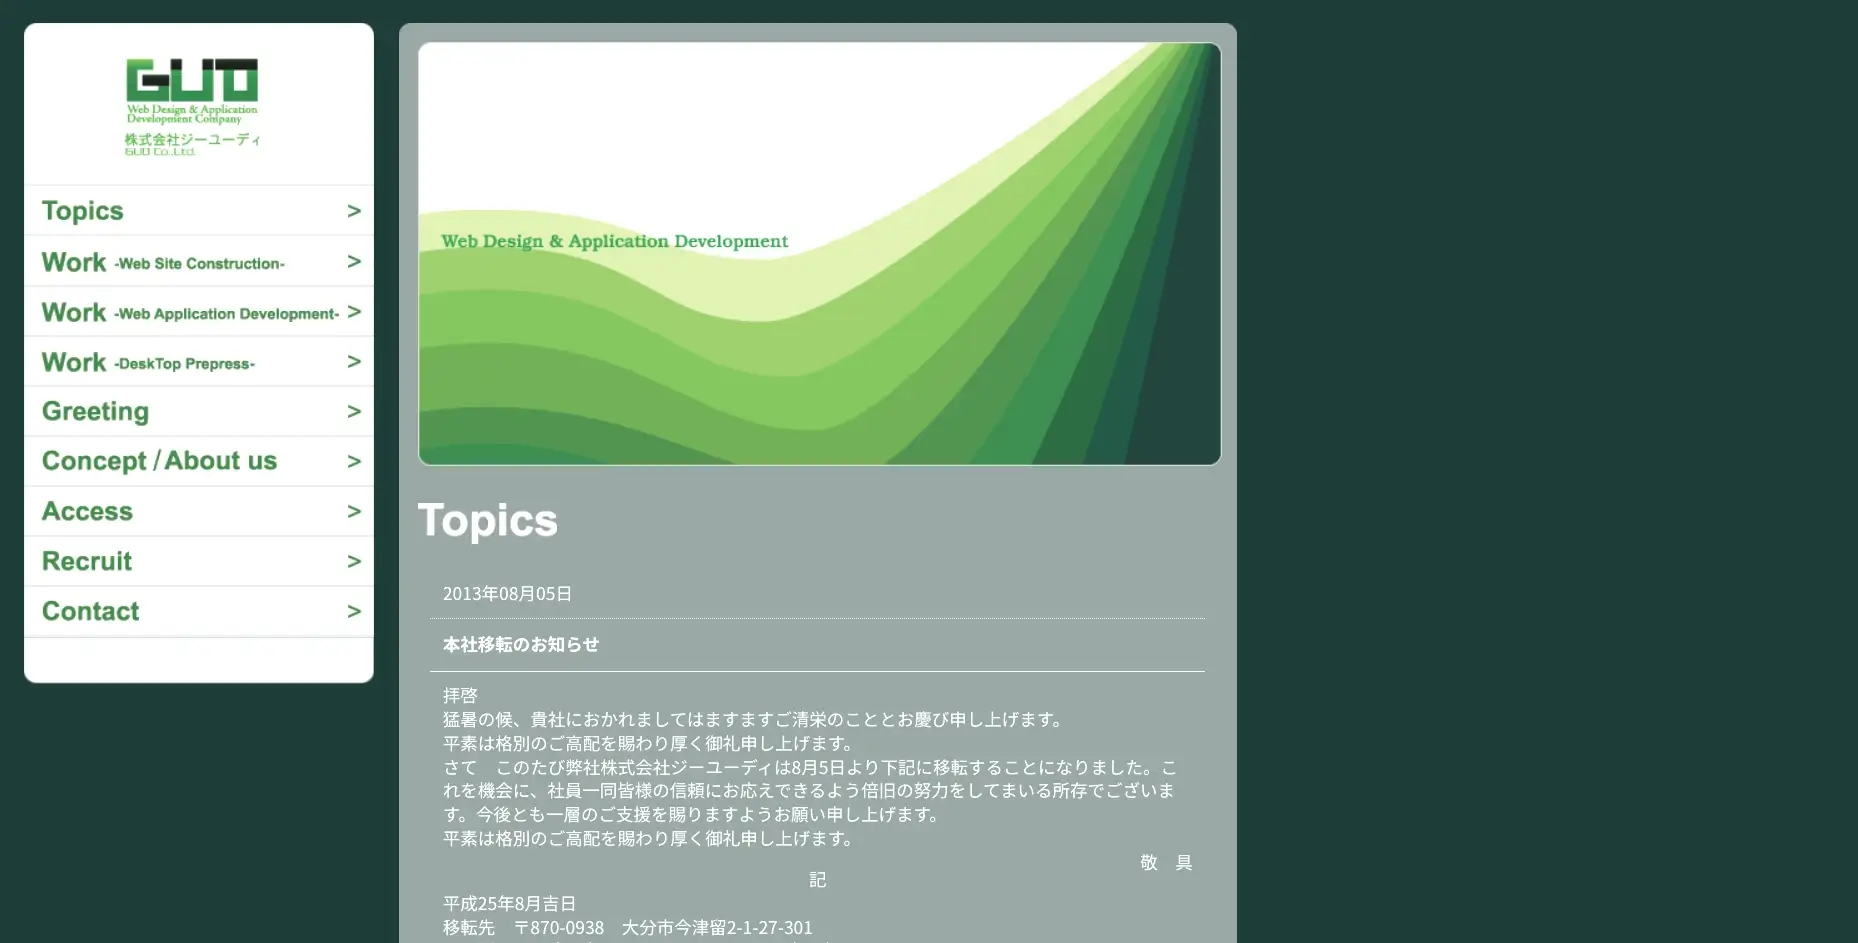Click the 本社移転のお知らせ article title
The width and height of the screenshot is (1858, 943).
[x=521, y=645]
